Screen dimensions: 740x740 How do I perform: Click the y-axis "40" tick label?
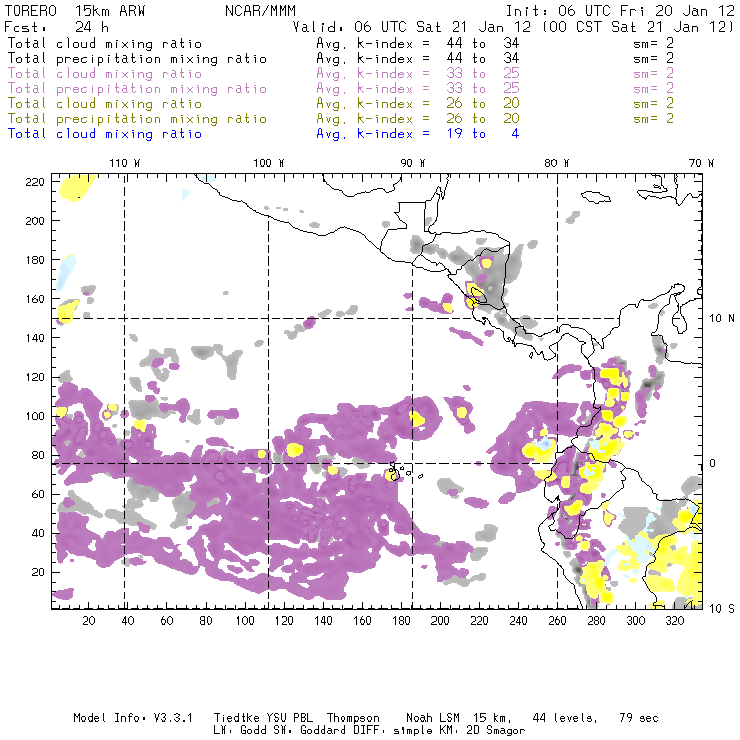point(38,533)
